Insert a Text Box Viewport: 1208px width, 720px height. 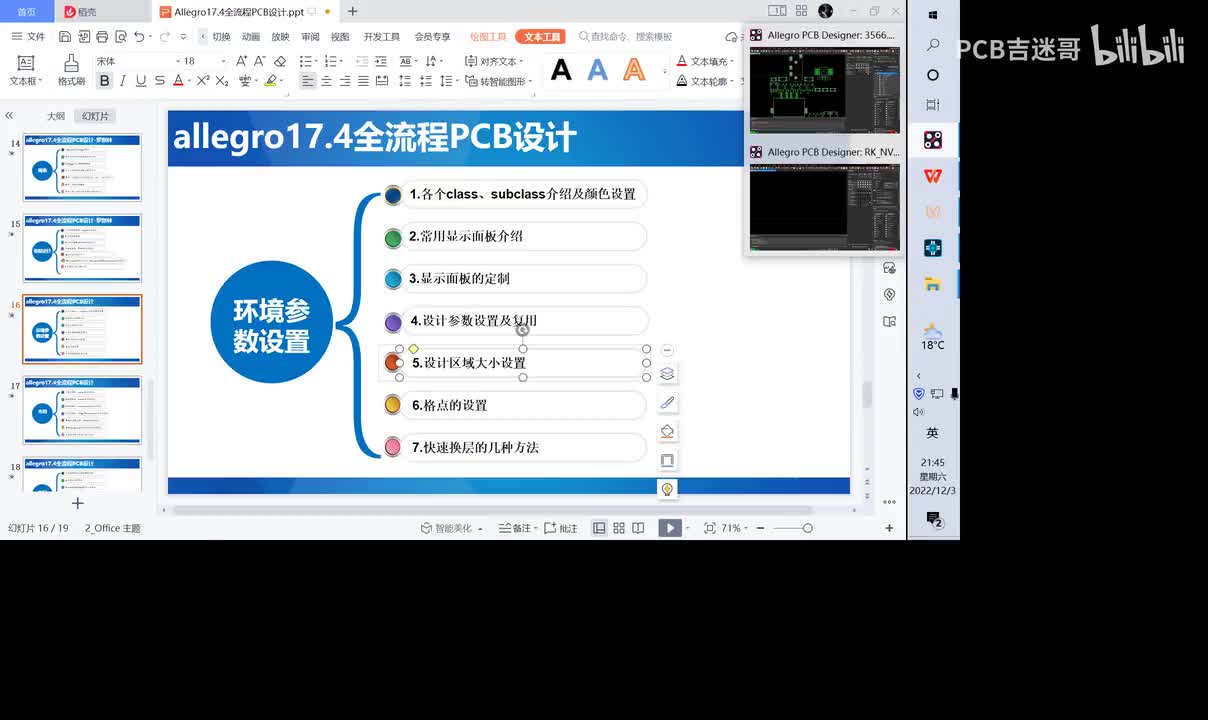(x=24, y=70)
